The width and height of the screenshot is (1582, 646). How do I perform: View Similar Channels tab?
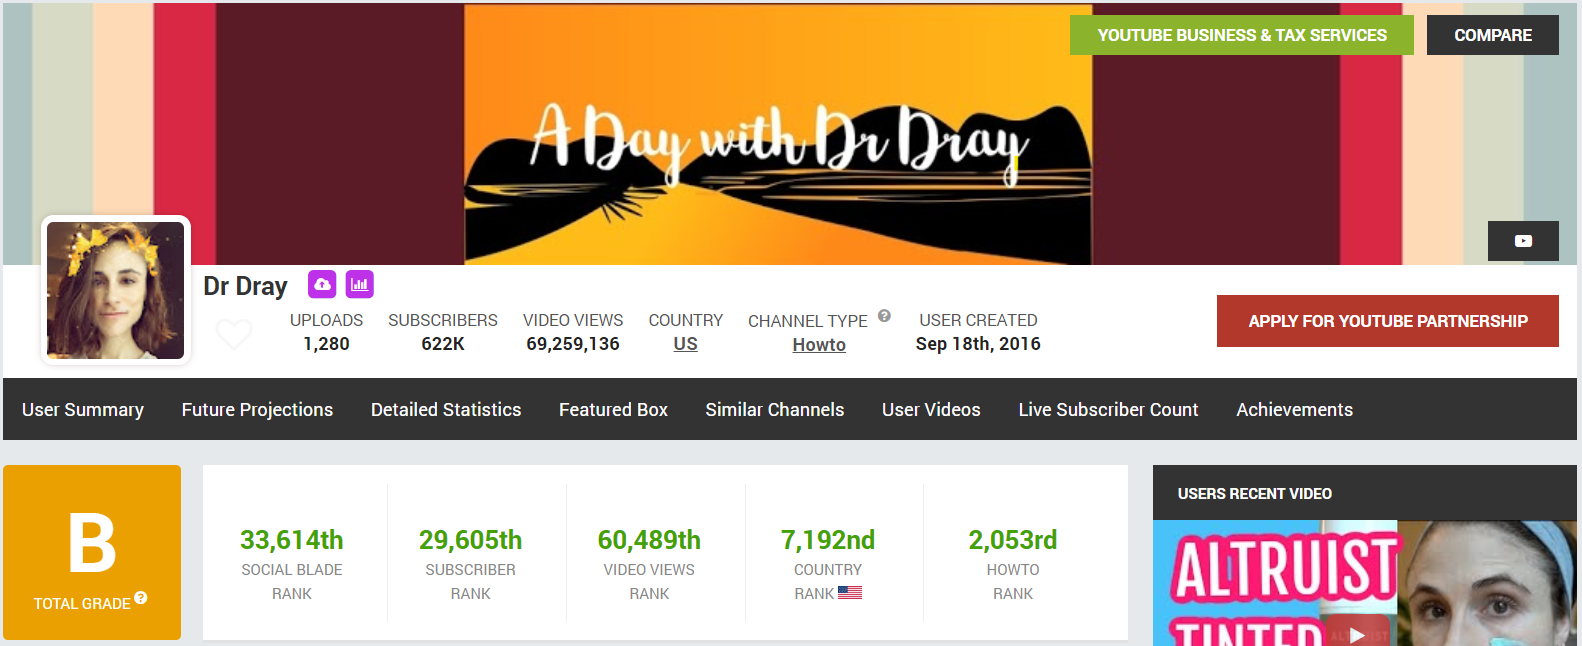(x=775, y=410)
